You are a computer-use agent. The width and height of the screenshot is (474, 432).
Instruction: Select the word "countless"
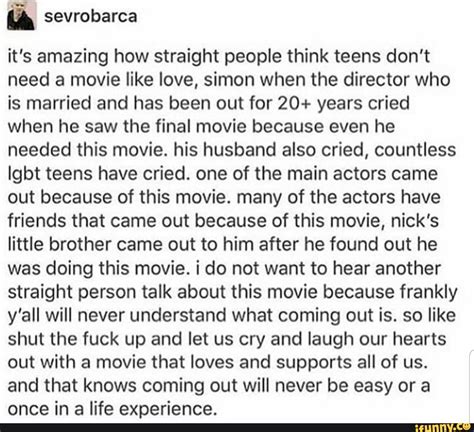click(415, 150)
